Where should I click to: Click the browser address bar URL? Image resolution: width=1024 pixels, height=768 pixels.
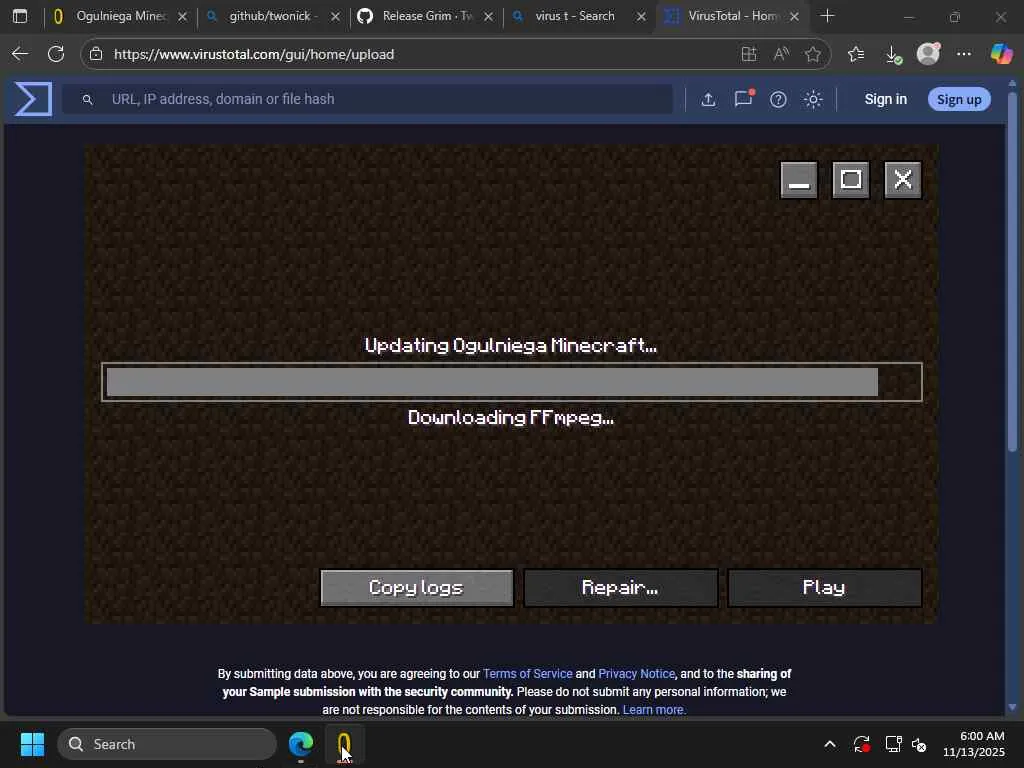[x=254, y=54]
